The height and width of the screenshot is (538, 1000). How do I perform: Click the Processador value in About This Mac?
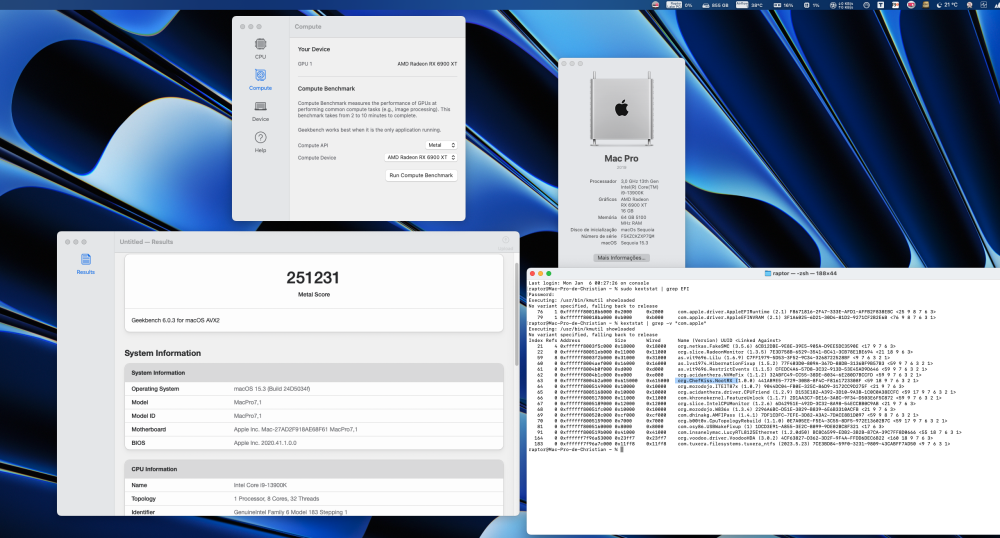(x=640, y=187)
